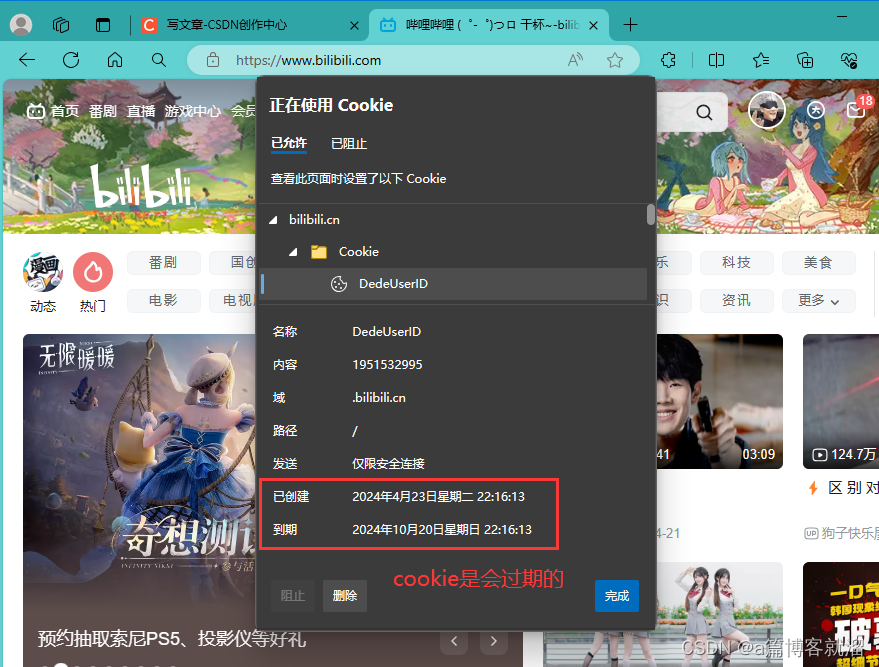Click the cookie content value 1951532995
The width and height of the screenshot is (879, 667).
tap(387, 365)
